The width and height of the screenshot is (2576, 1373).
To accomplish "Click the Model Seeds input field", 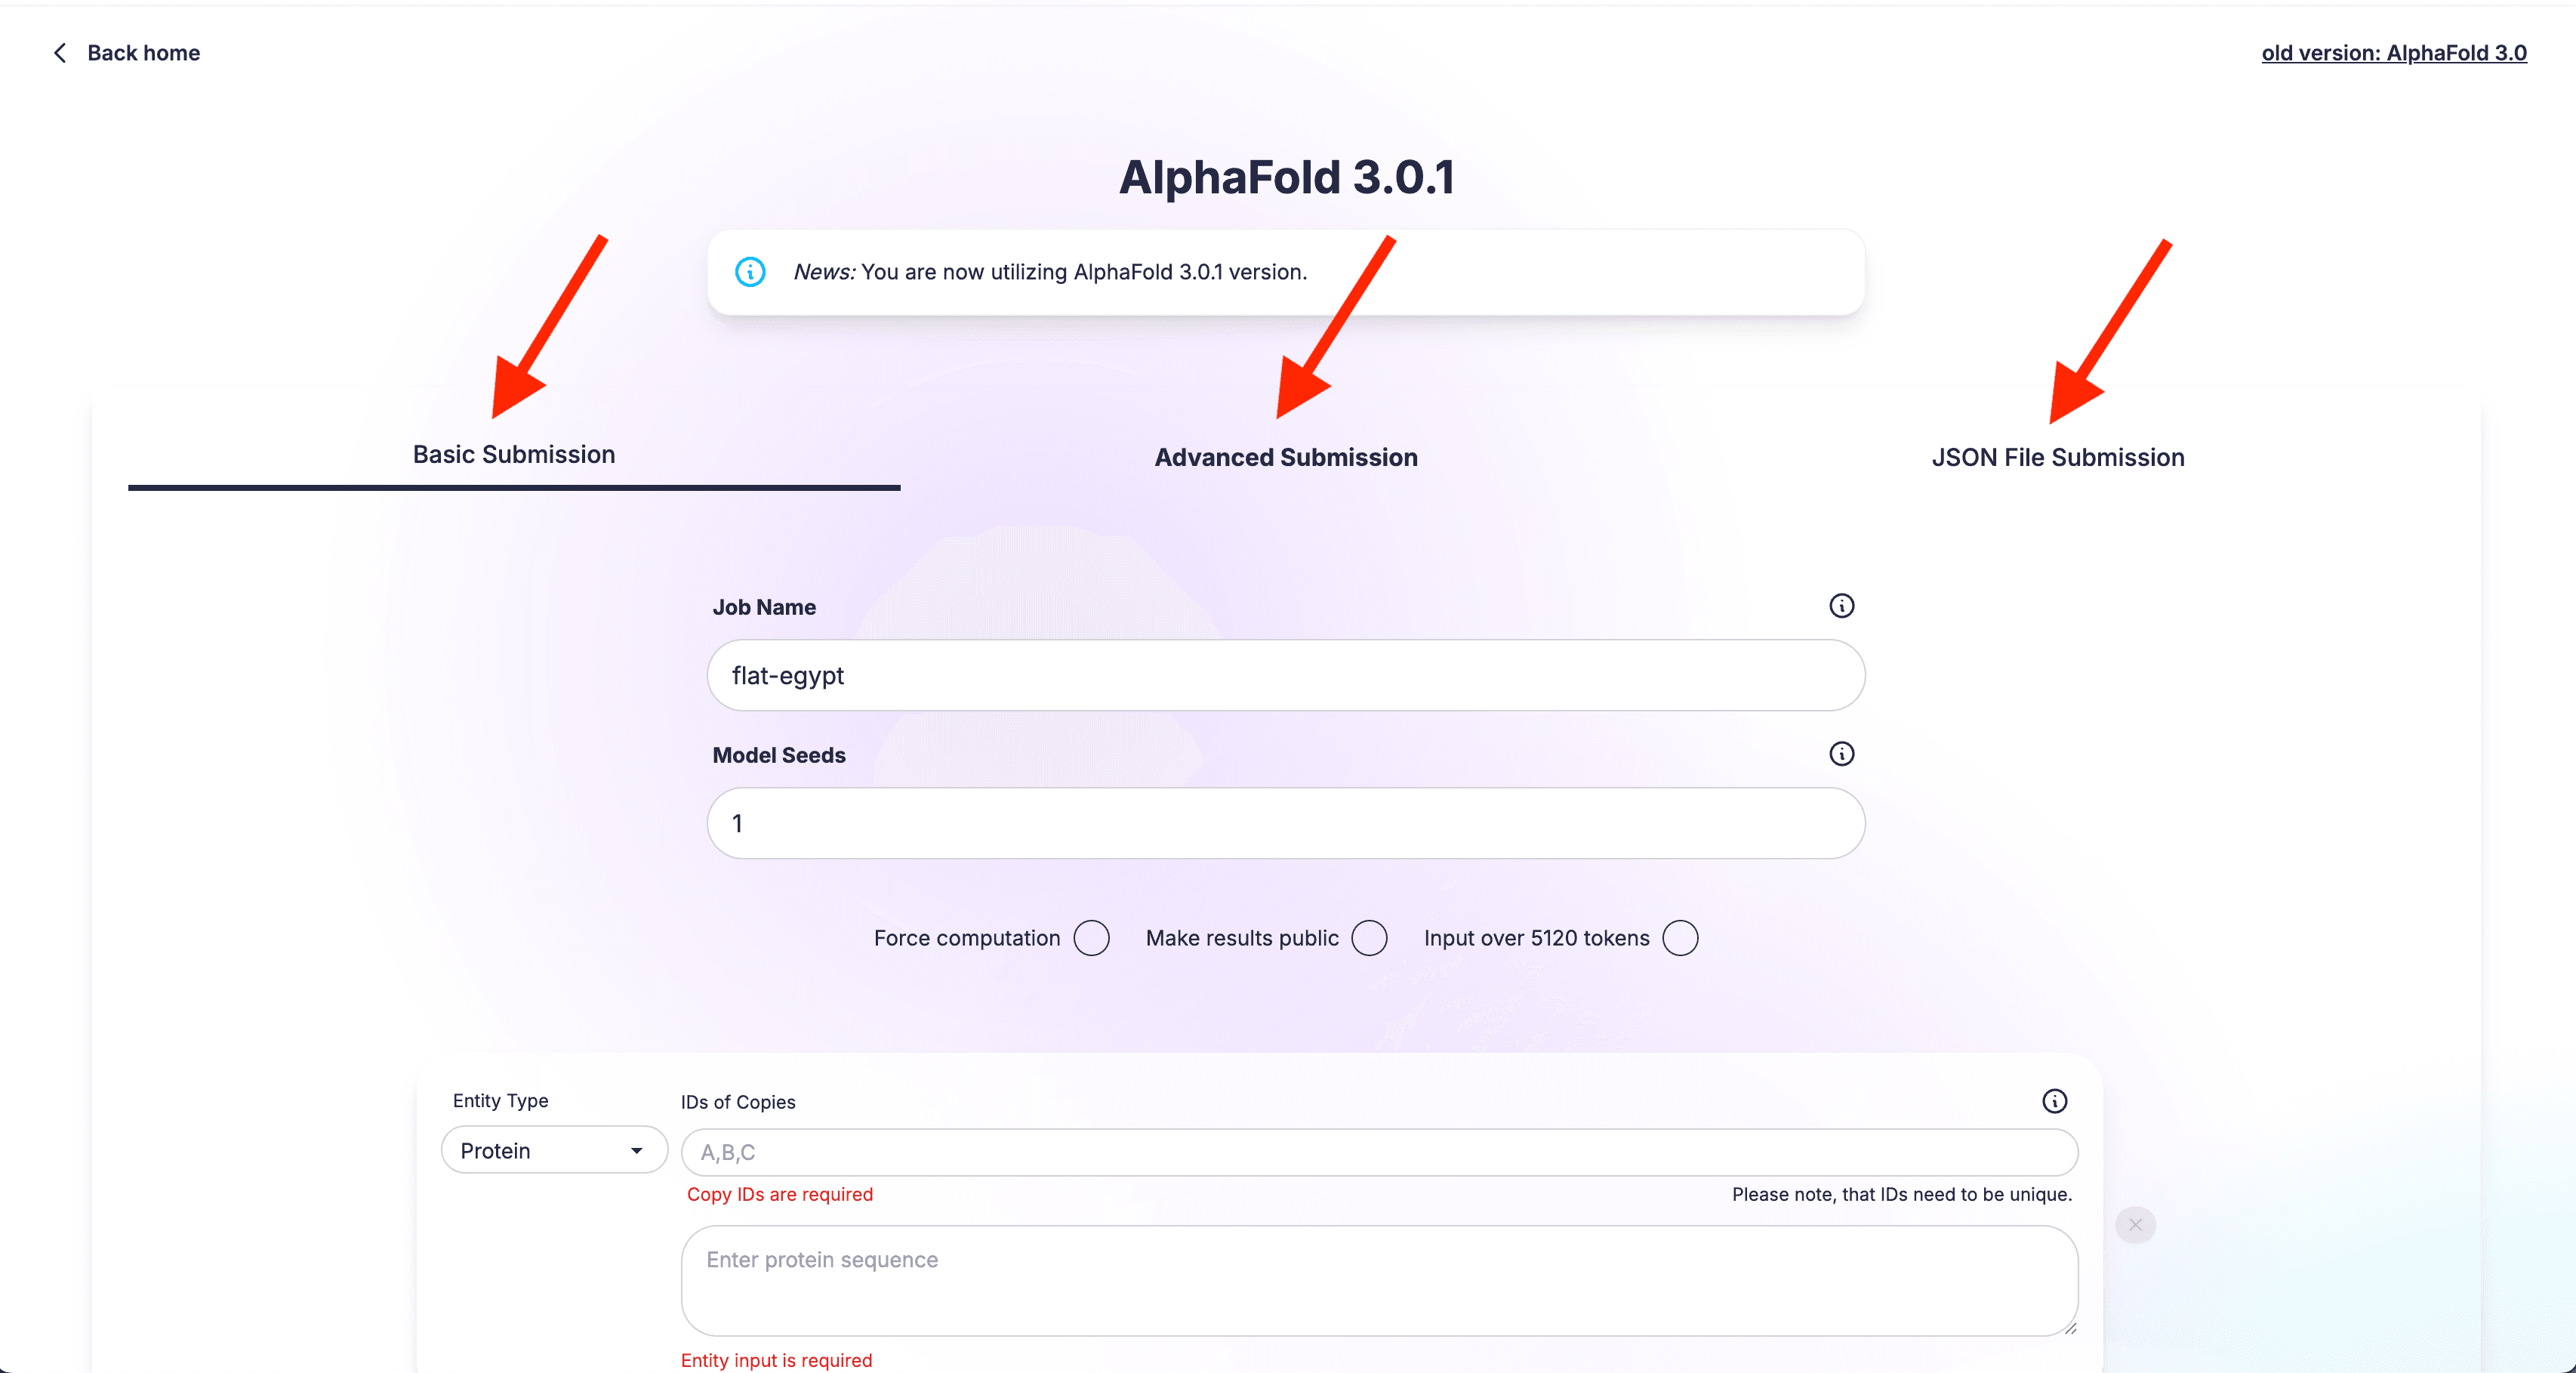I will (1286, 823).
